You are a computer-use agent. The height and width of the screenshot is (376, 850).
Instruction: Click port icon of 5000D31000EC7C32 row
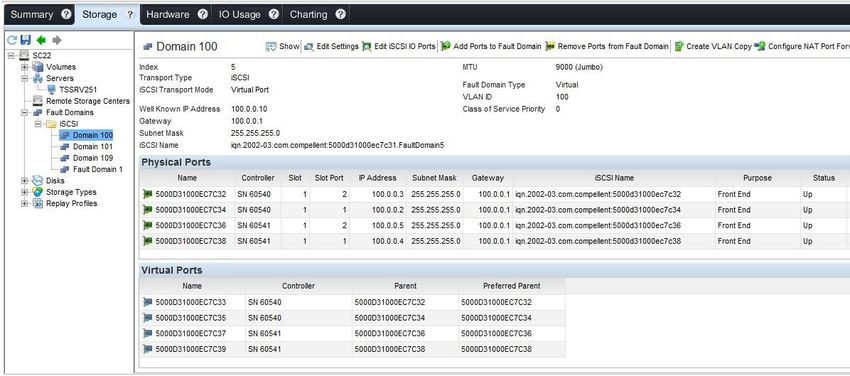coord(147,194)
